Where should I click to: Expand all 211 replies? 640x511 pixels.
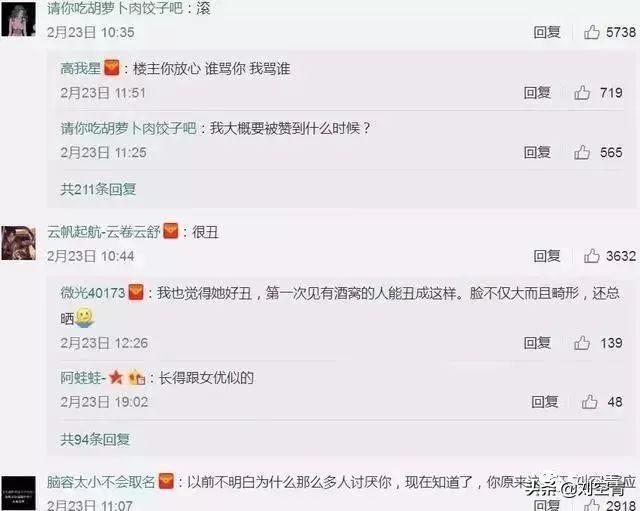point(98,189)
